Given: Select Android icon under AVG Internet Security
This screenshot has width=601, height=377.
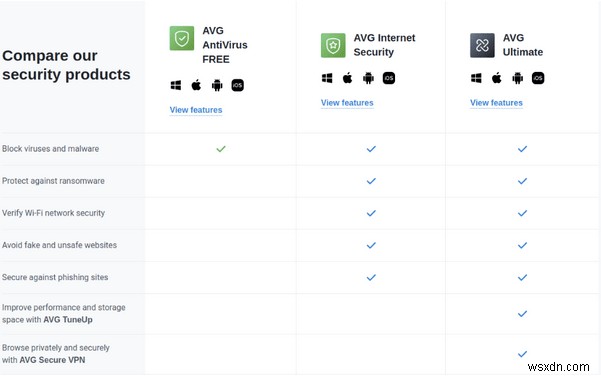Looking at the screenshot, I should [x=368, y=78].
